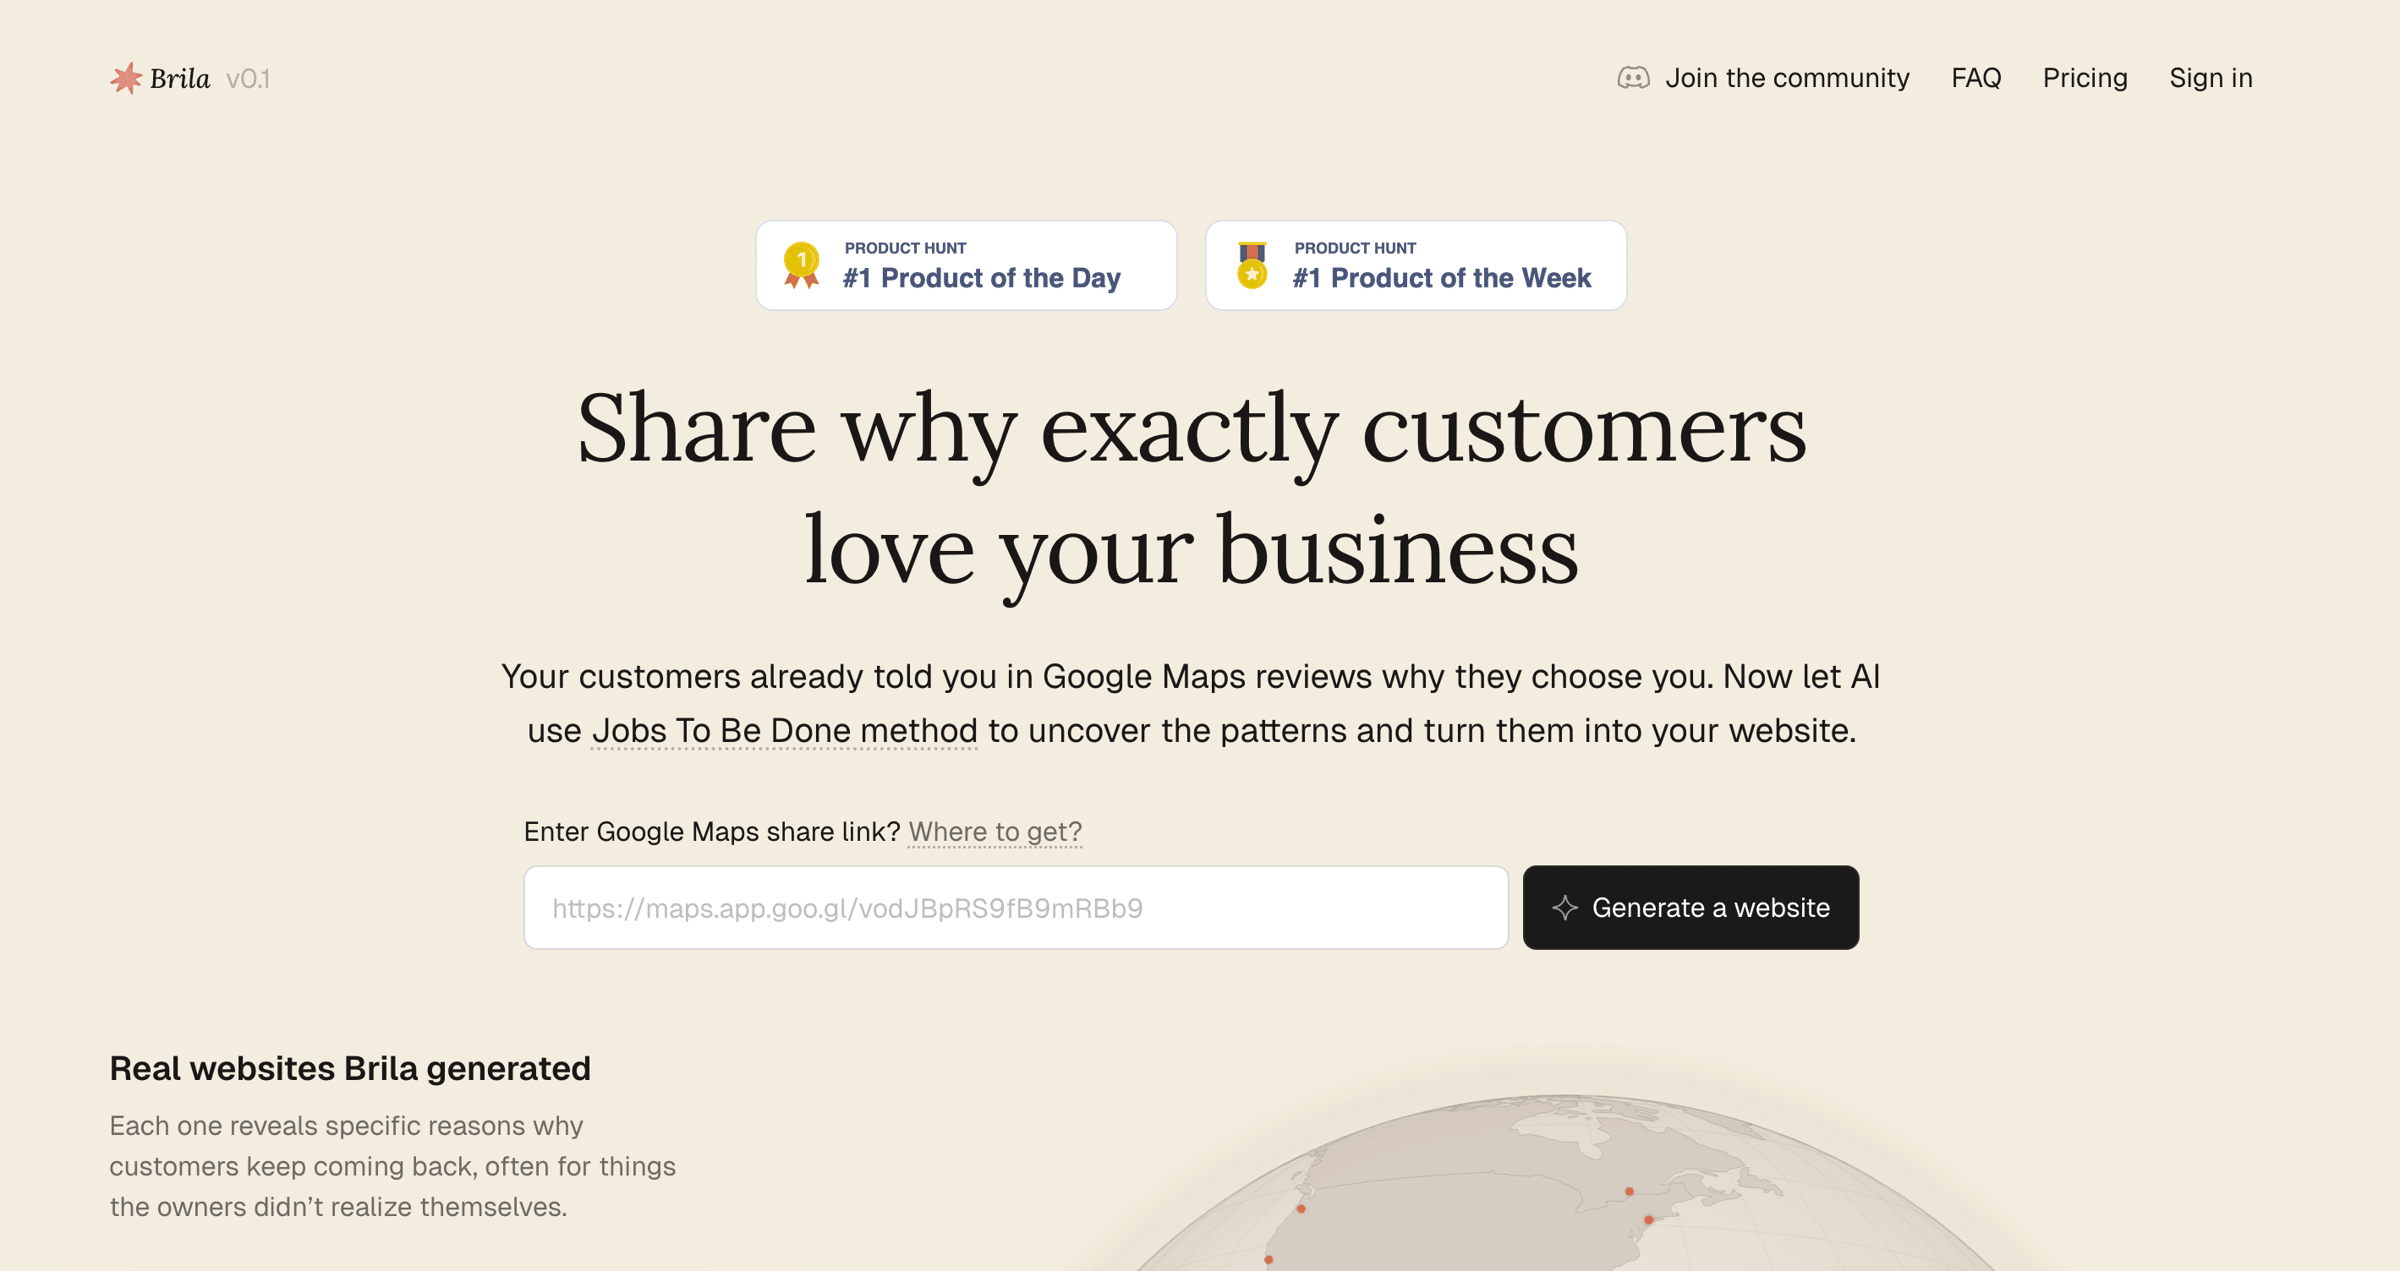Click the Discord community icon

pyautogui.click(x=1633, y=78)
